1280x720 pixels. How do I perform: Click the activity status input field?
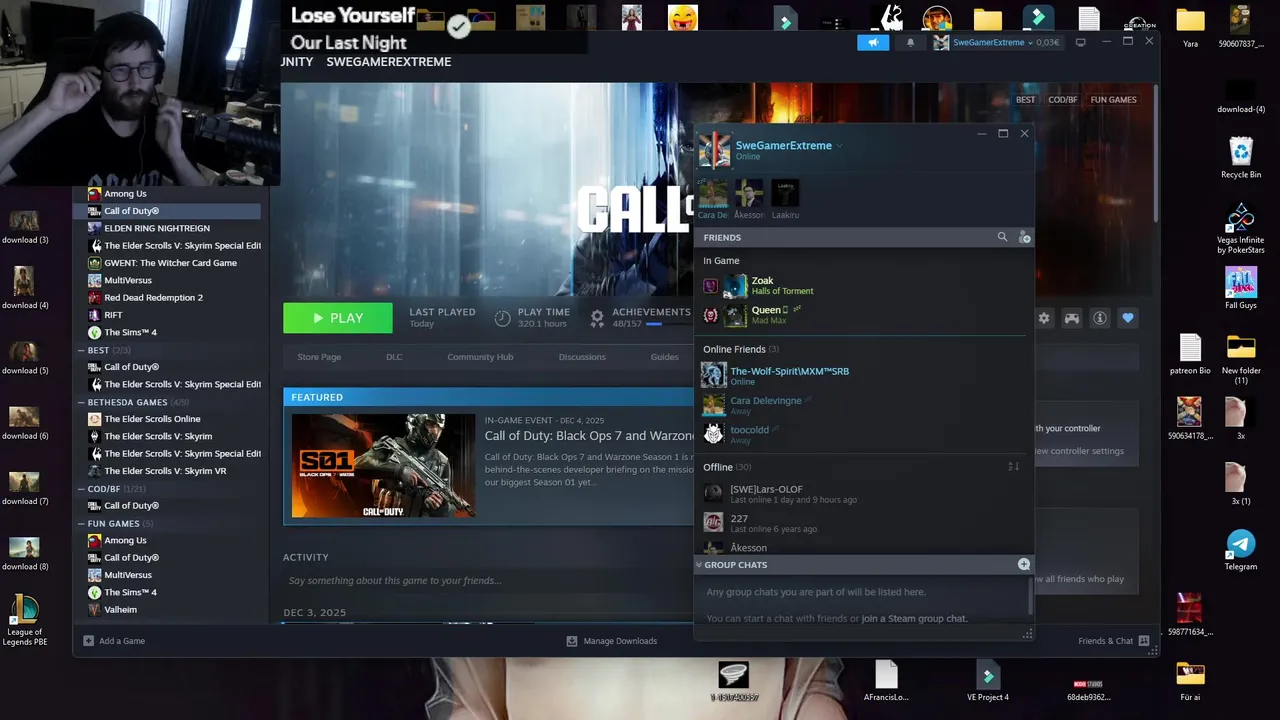pyautogui.click(x=490, y=581)
